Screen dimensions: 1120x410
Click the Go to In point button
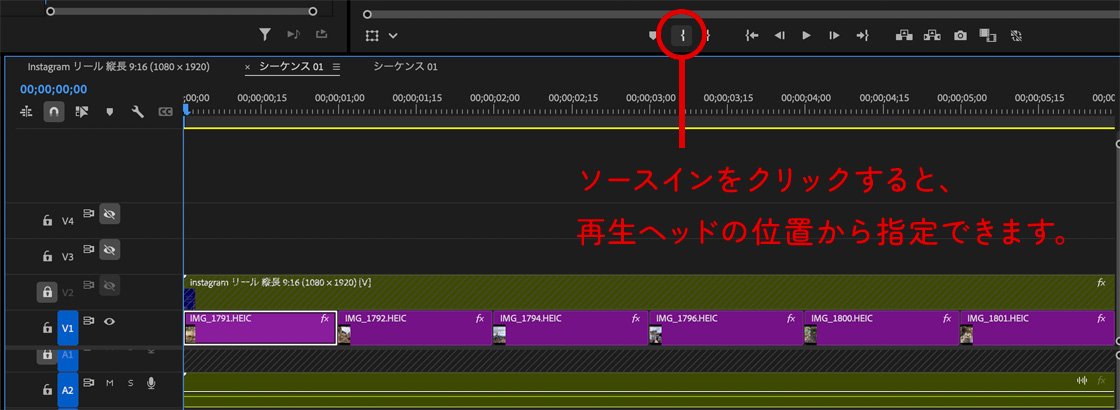(x=752, y=35)
